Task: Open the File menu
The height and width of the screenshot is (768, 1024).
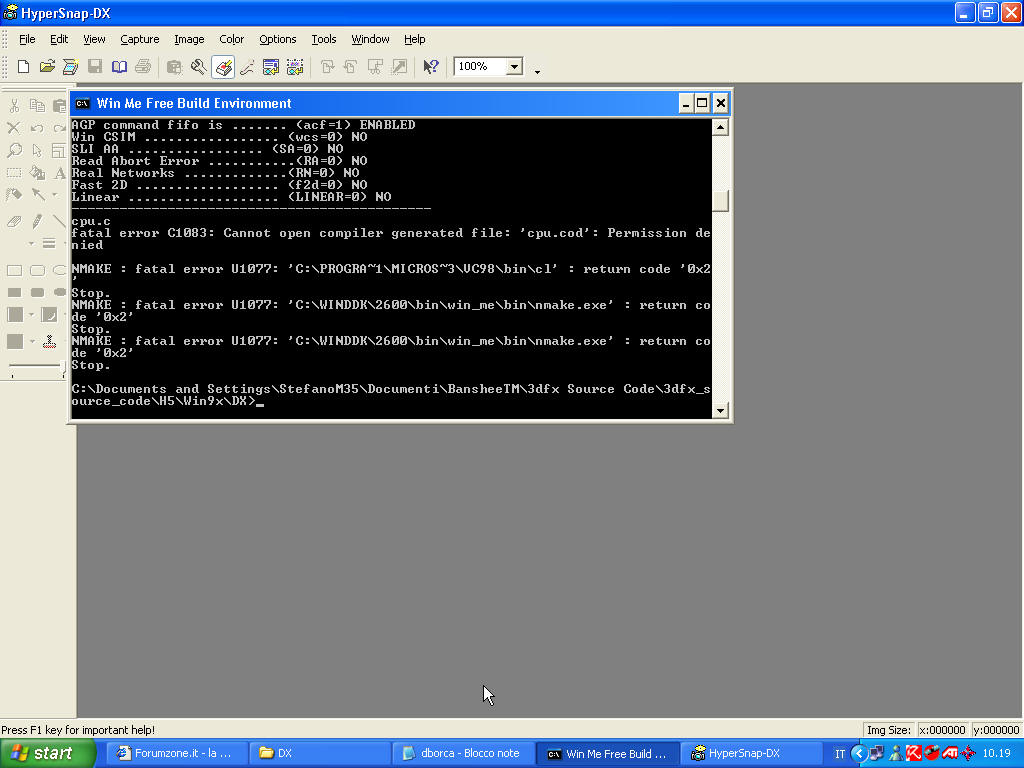Action: click(x=27, y=39)
